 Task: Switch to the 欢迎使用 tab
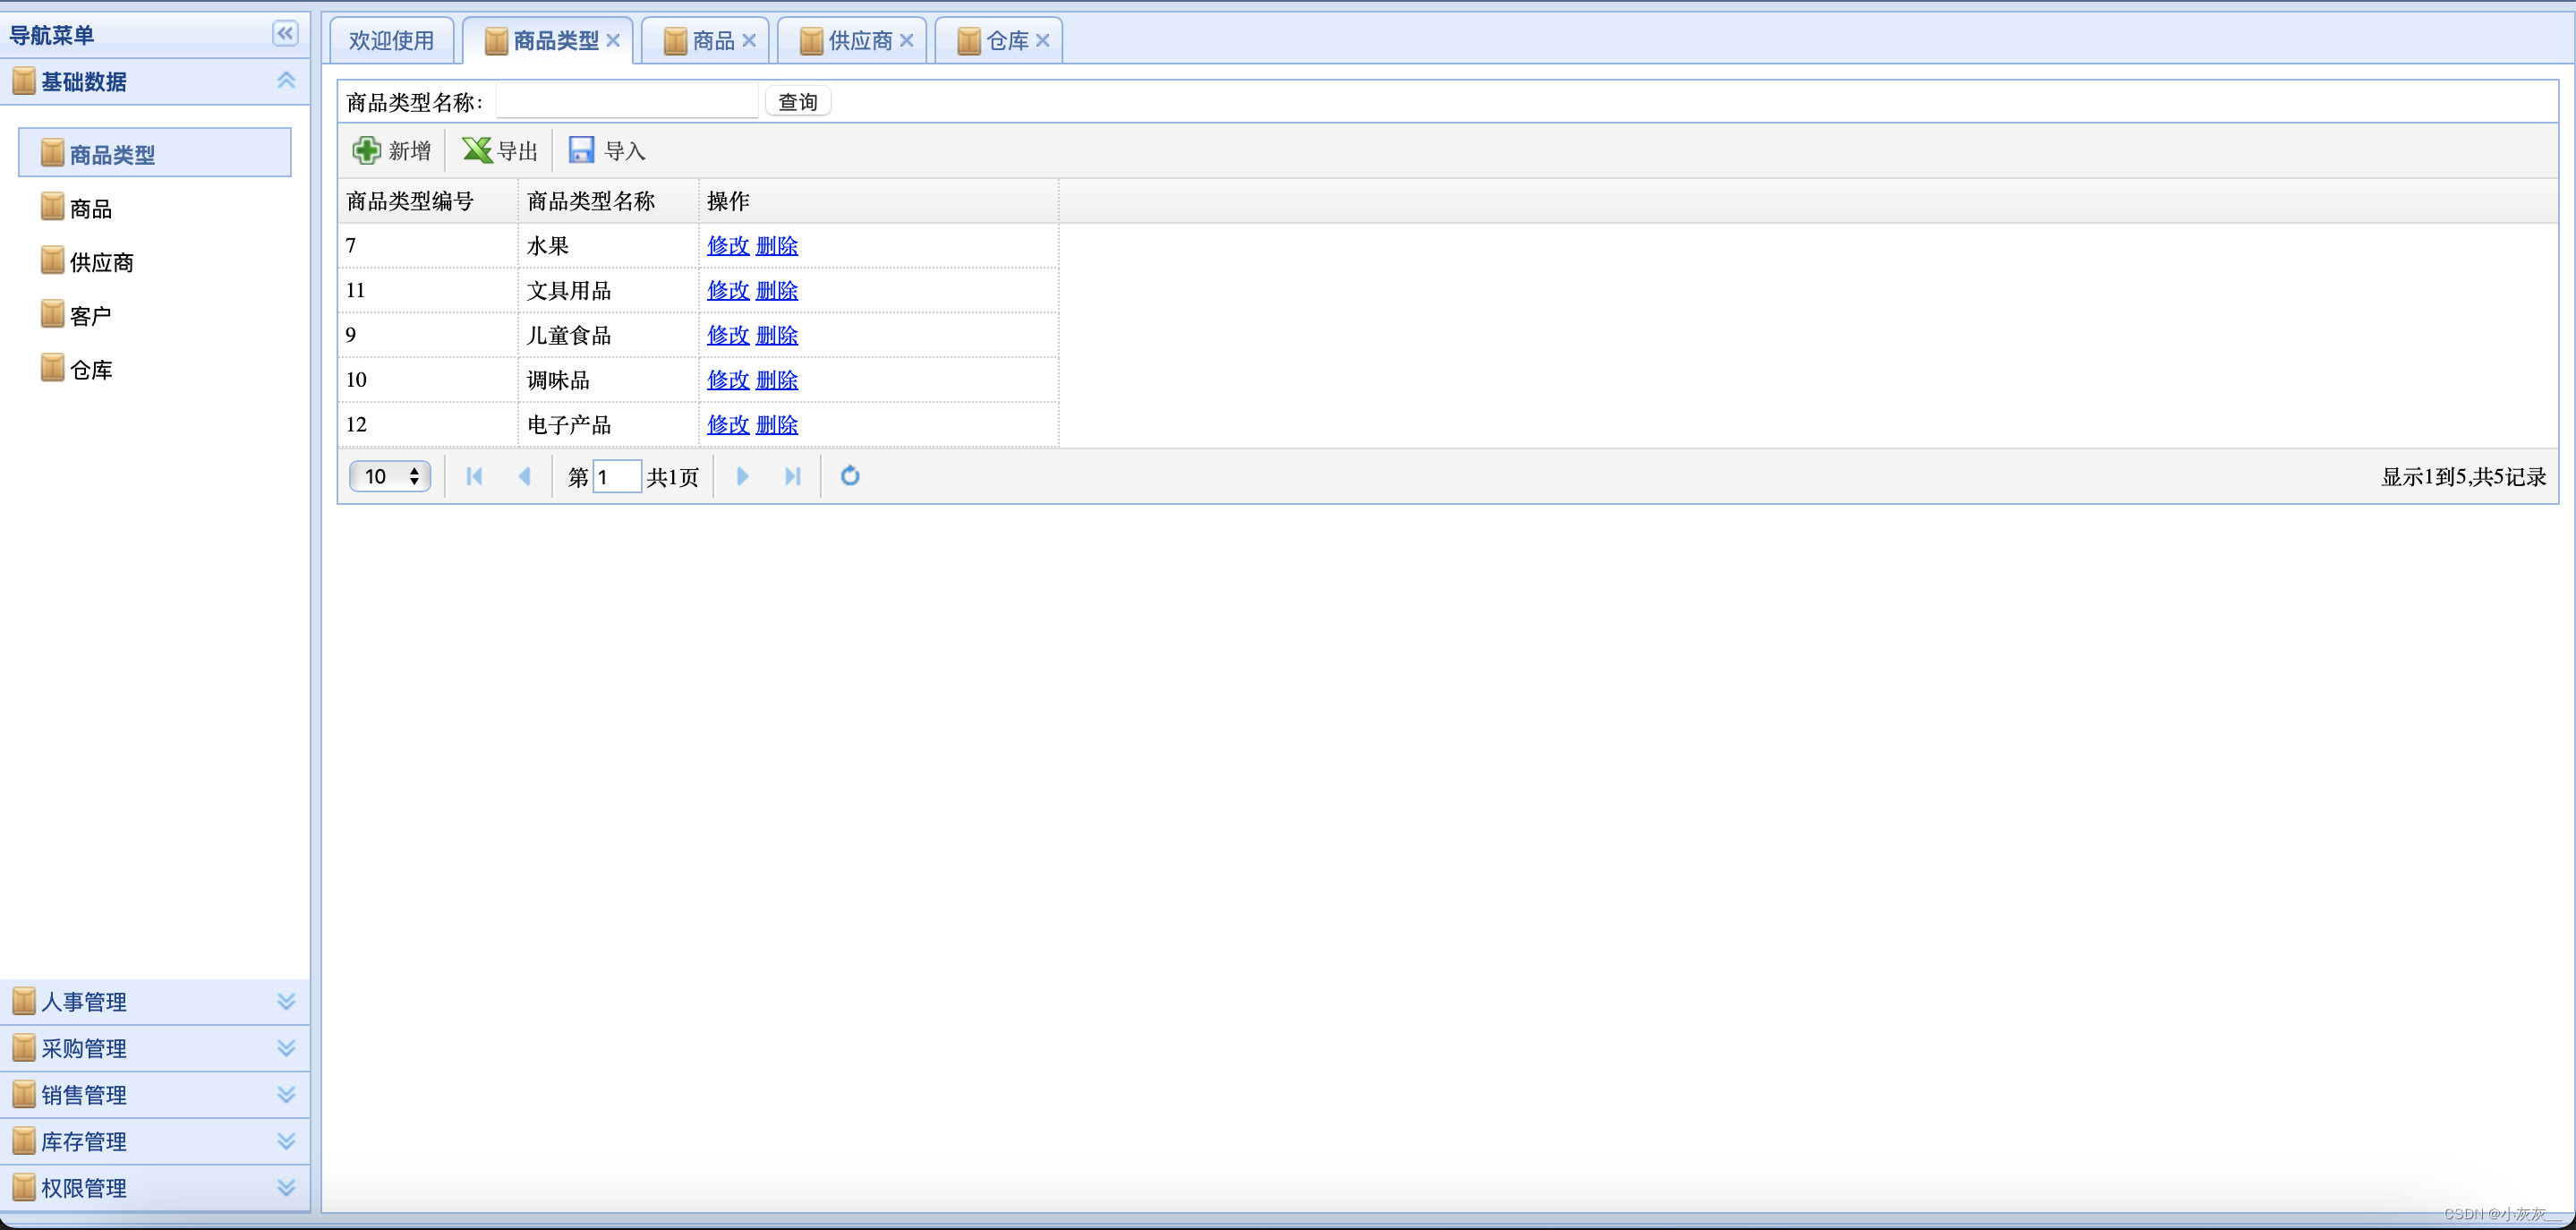click(391, 41)
